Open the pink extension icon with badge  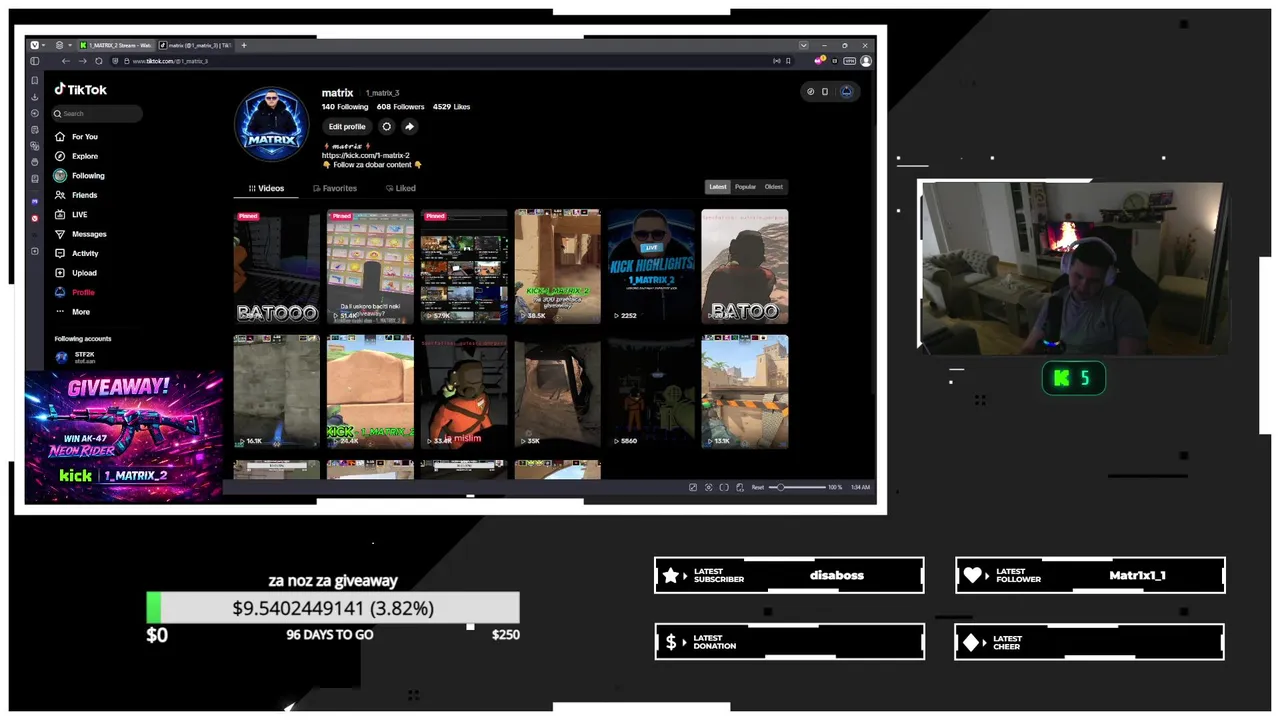pos(820,61)
